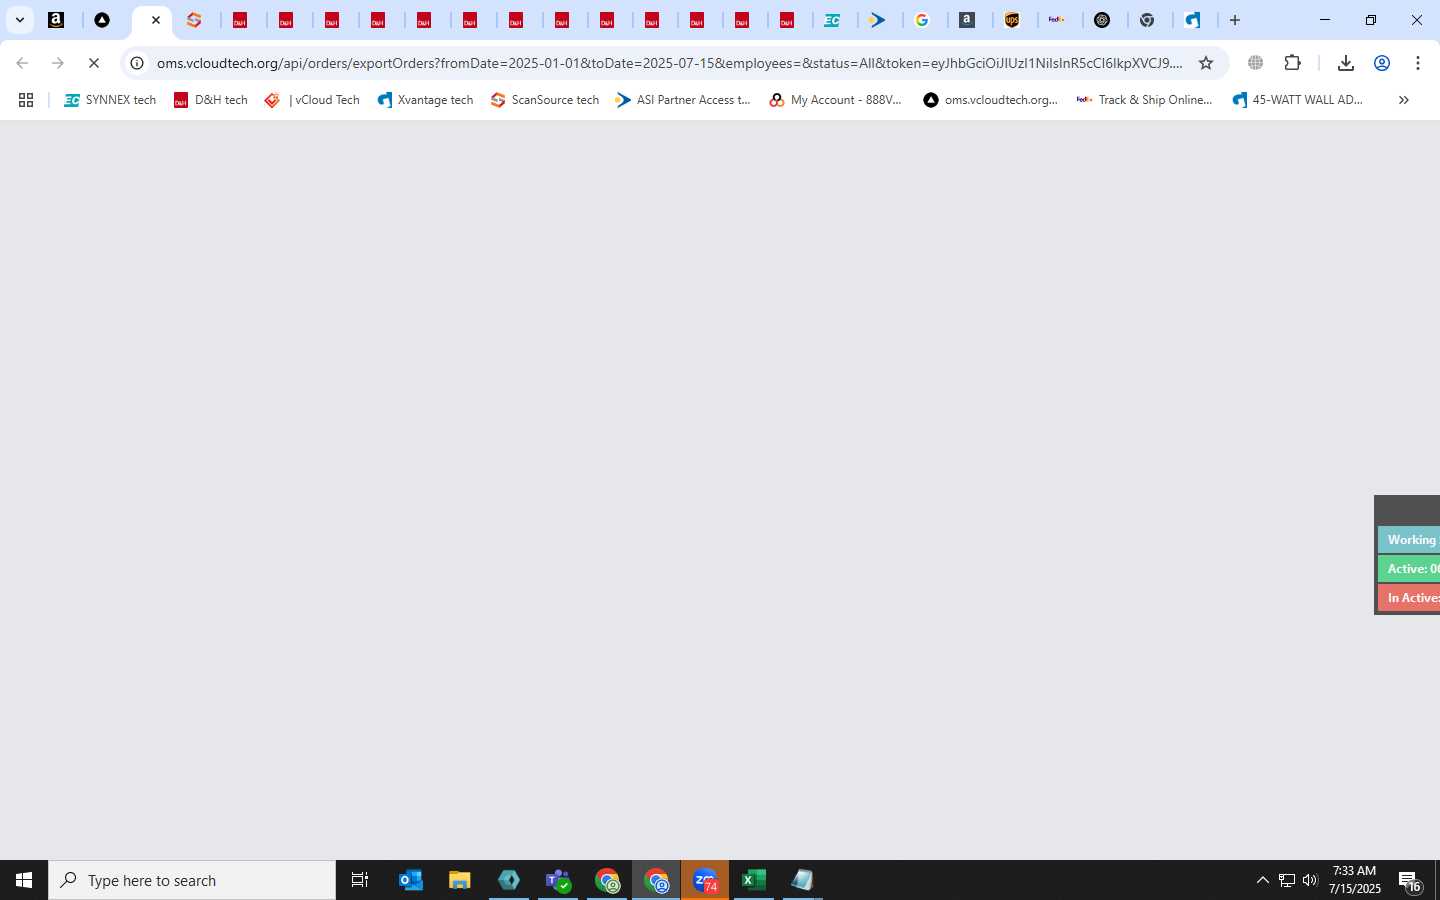
Task: Close the active exportOrders tab
Action: (x=156, y=20)
